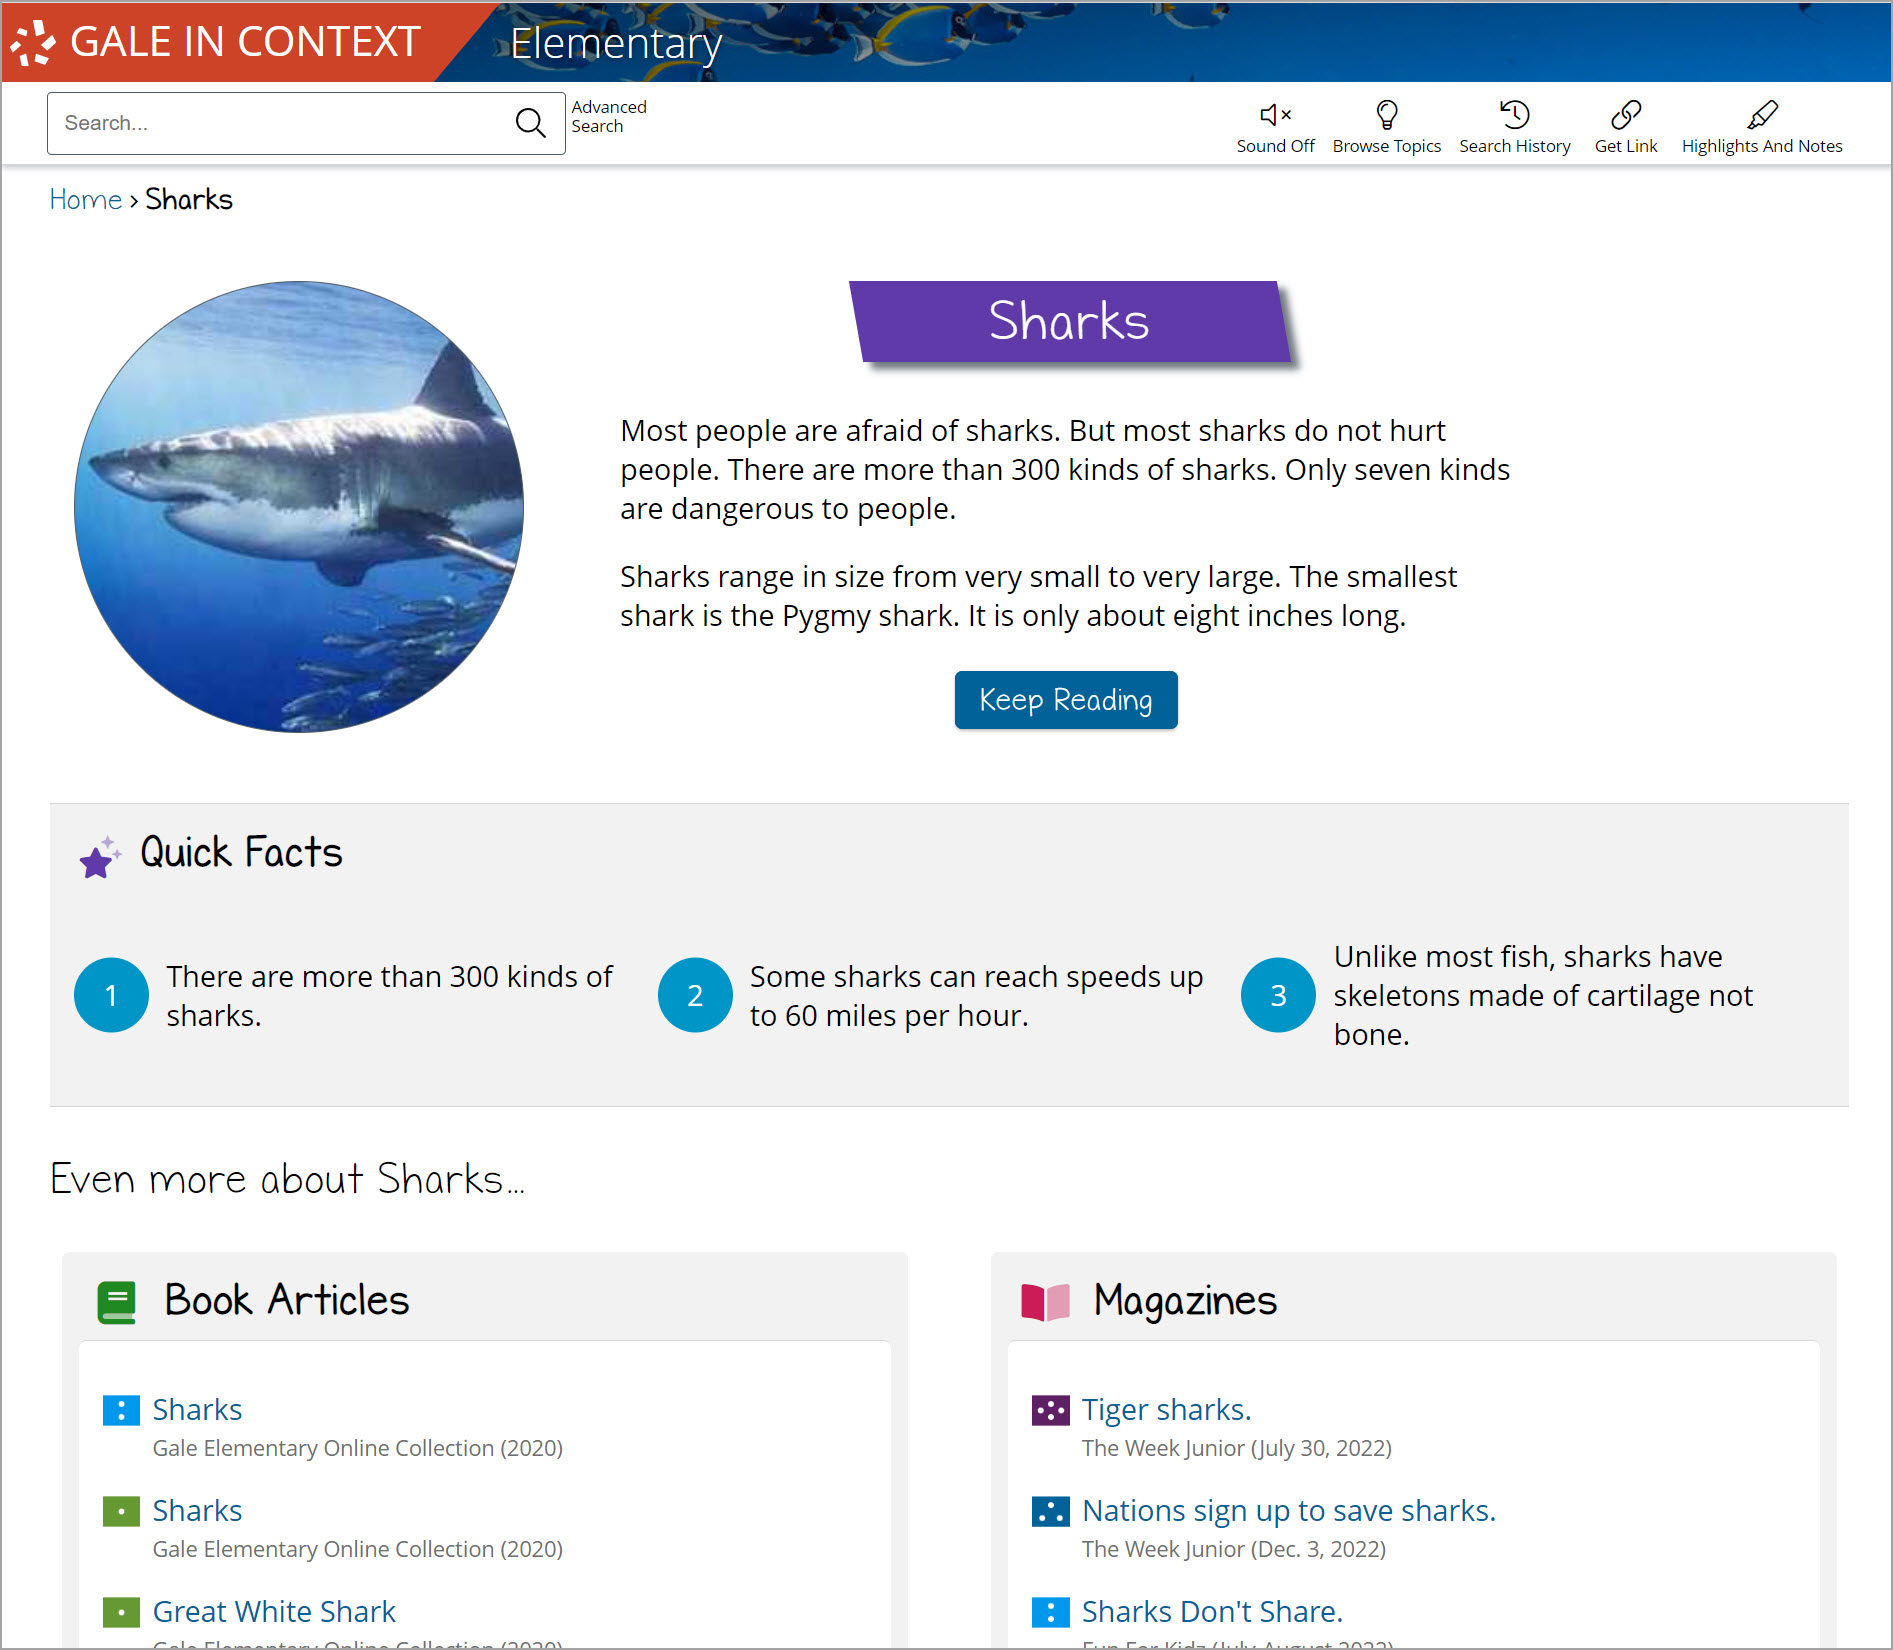Click the Gale In Context logo
This screenshot has width=1893, height=1650.
[216, 42]
